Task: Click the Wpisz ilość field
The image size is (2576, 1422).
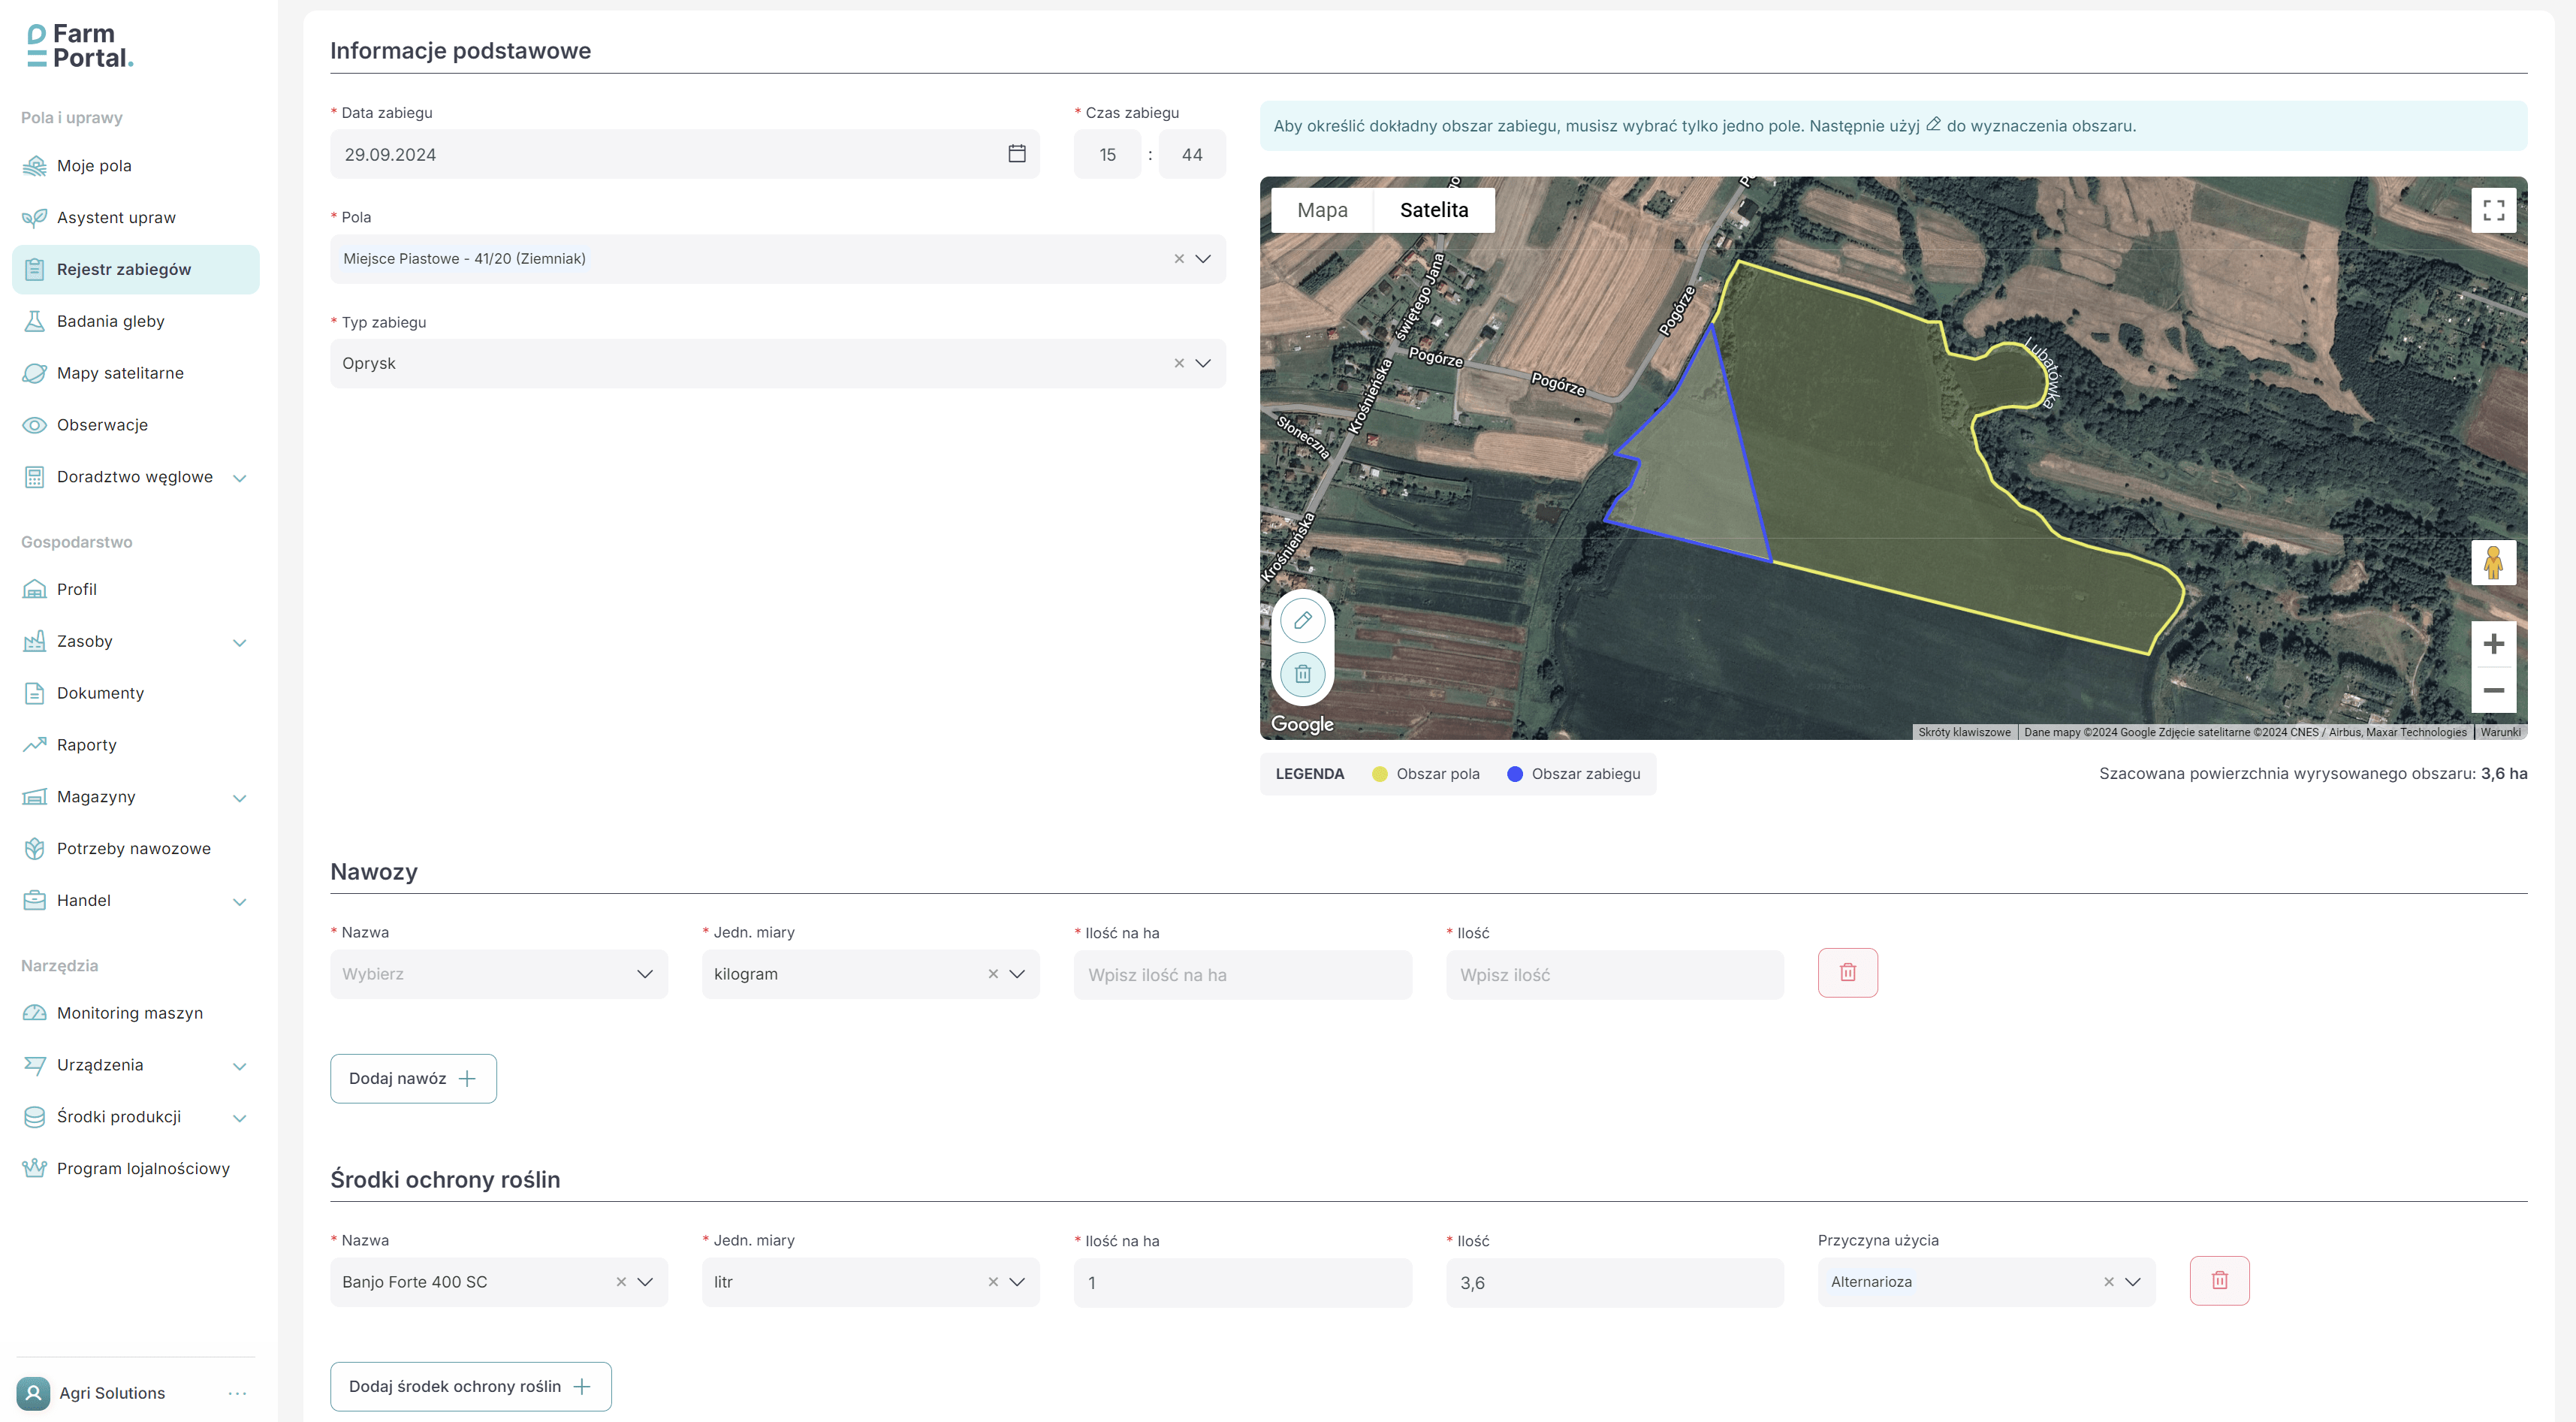Action: coord(1614,975)
